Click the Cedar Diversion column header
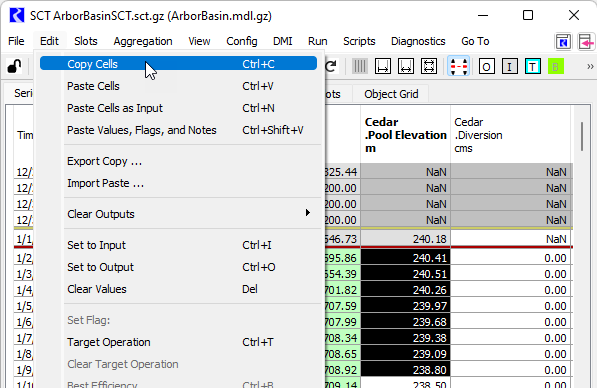 coord(511,135)
